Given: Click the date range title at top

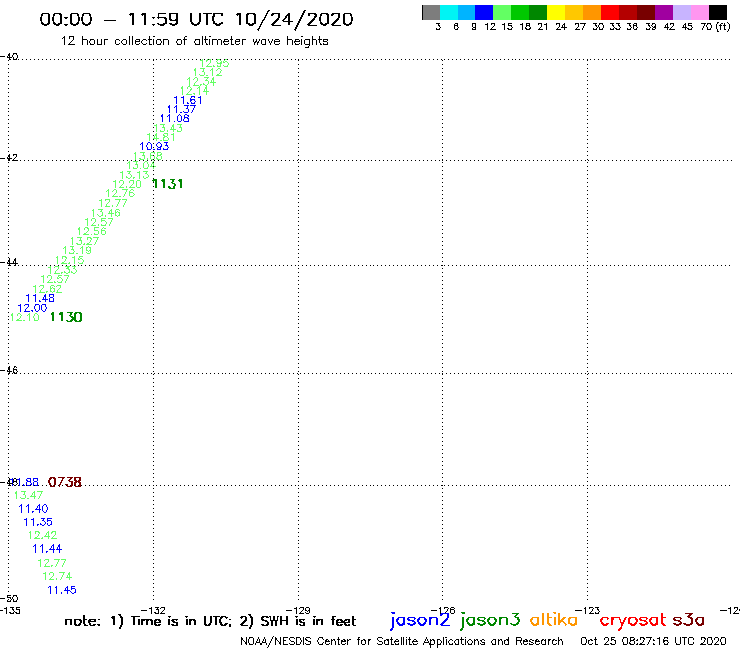Looking at the screenshot, I should [196, 19].
